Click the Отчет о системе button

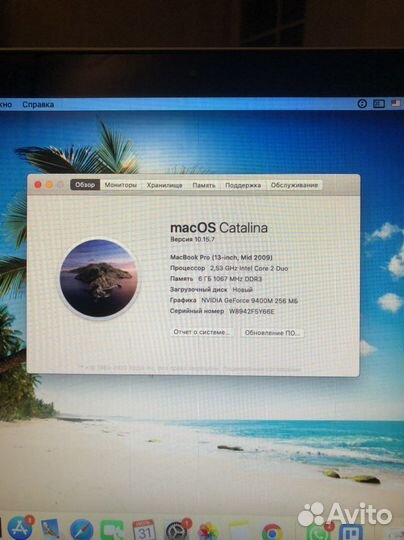pos(201,332)
